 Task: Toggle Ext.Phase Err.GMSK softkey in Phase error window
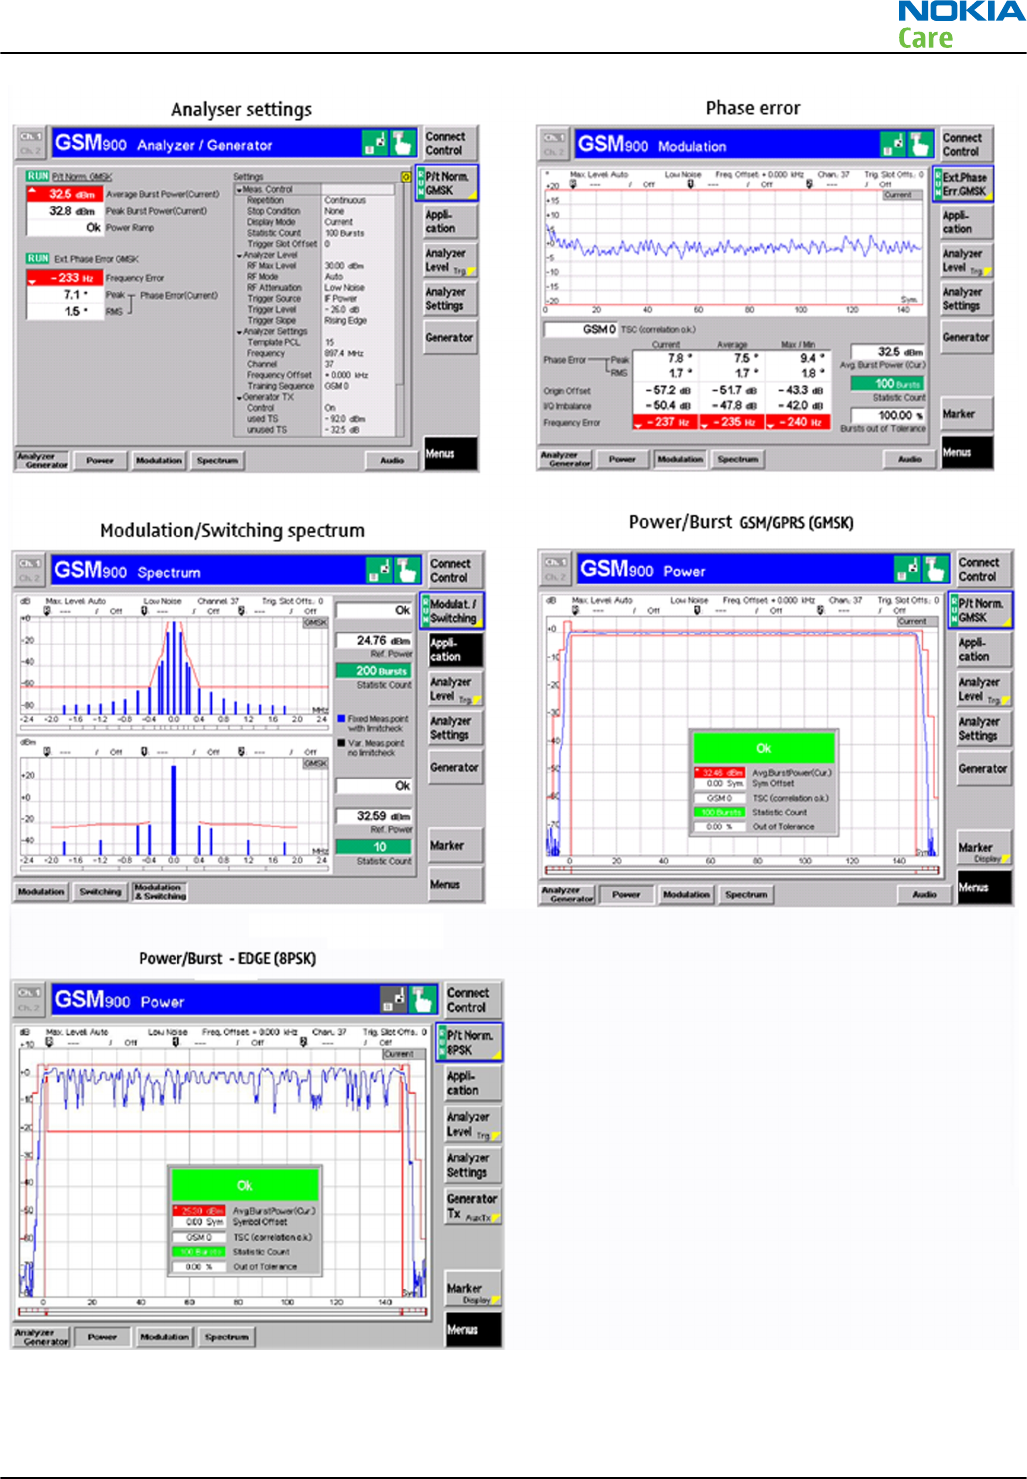click(964, 184)
